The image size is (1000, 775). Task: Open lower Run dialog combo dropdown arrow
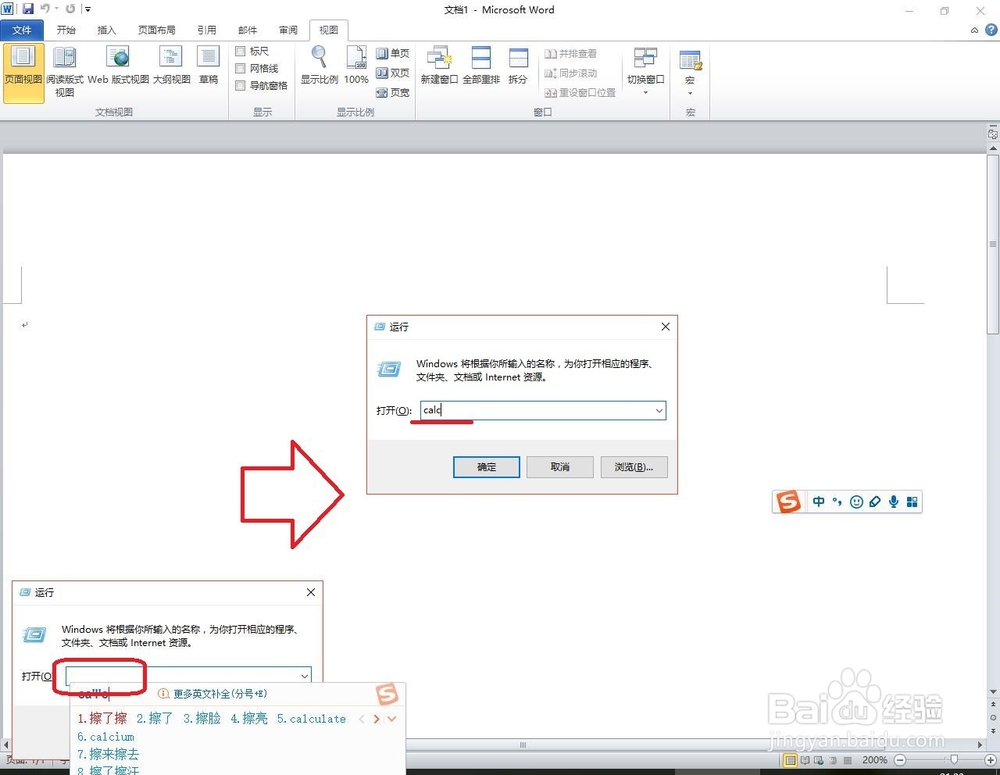[x=305, y=675]
